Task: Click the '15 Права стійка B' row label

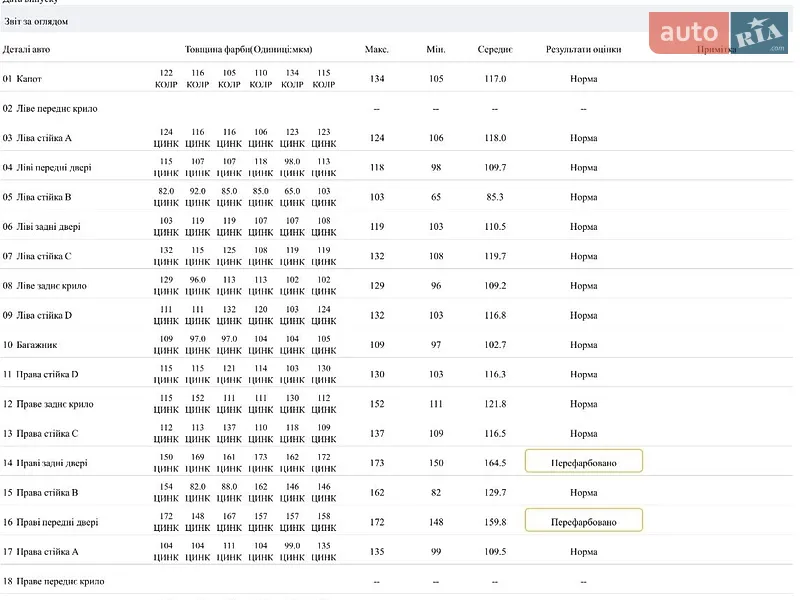Action: 40,493
